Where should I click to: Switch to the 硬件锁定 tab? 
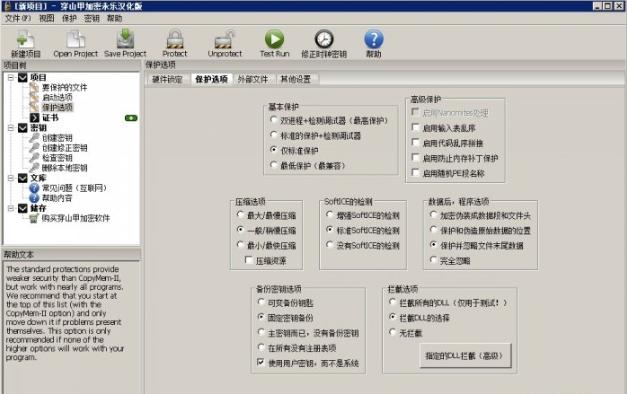click(167, 79)
